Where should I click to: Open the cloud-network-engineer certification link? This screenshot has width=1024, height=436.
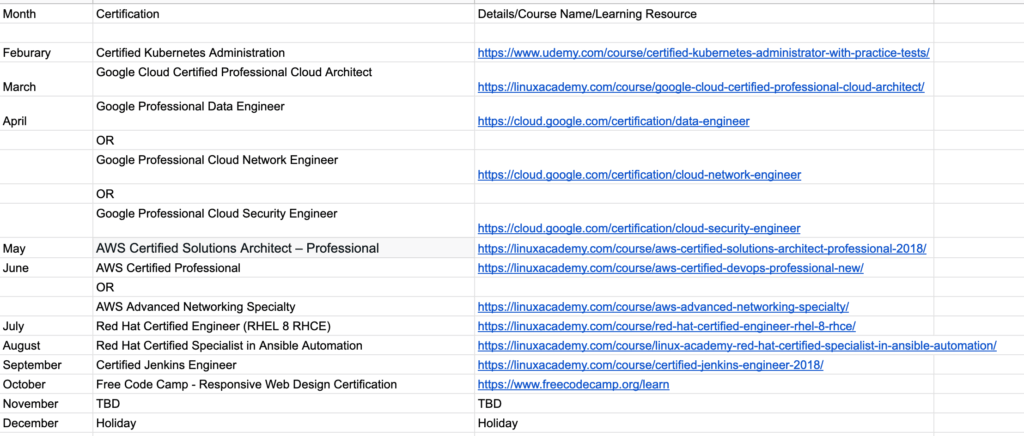[x=639, y=175]
